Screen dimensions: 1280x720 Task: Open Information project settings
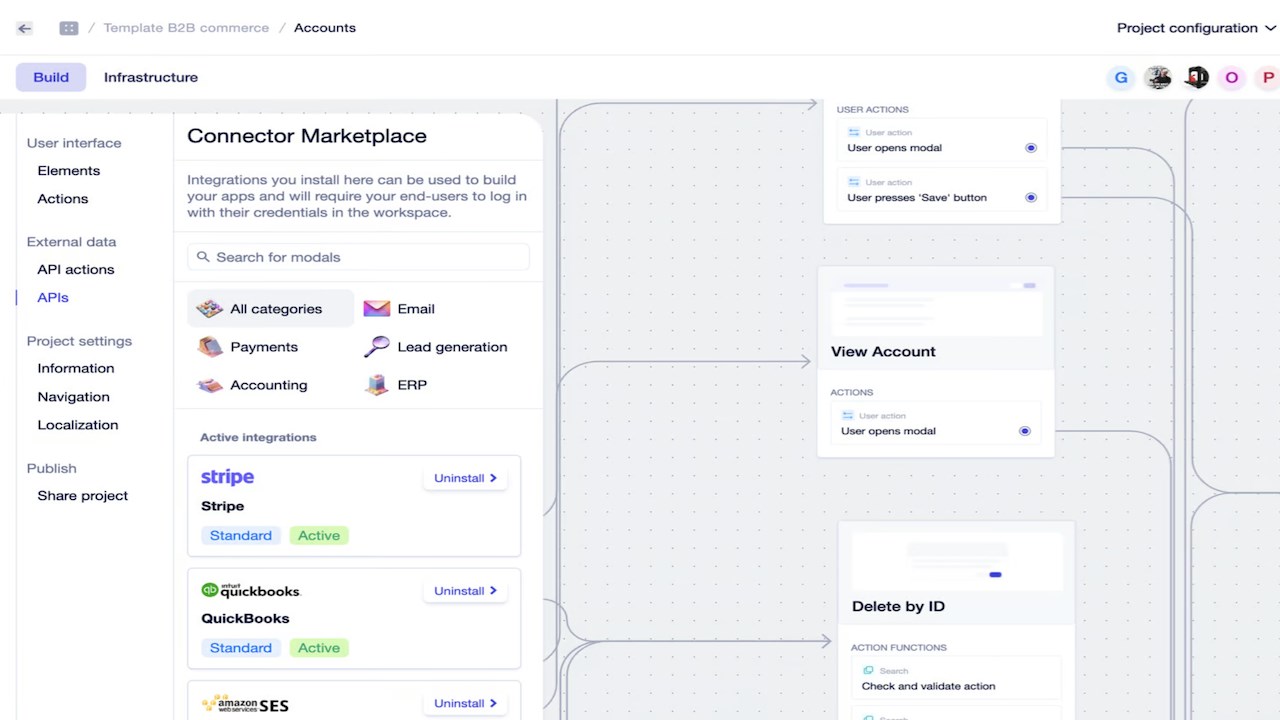[76, 369]
